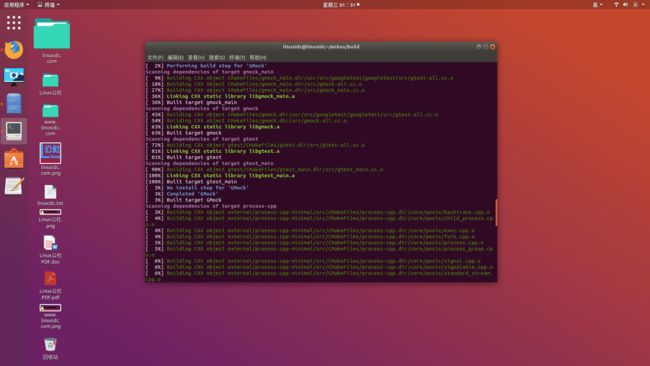Click "Scanning dependencies of target gtest_main" line
The image size is (650, 366).
pyautogui.click(x=209, y=163)
